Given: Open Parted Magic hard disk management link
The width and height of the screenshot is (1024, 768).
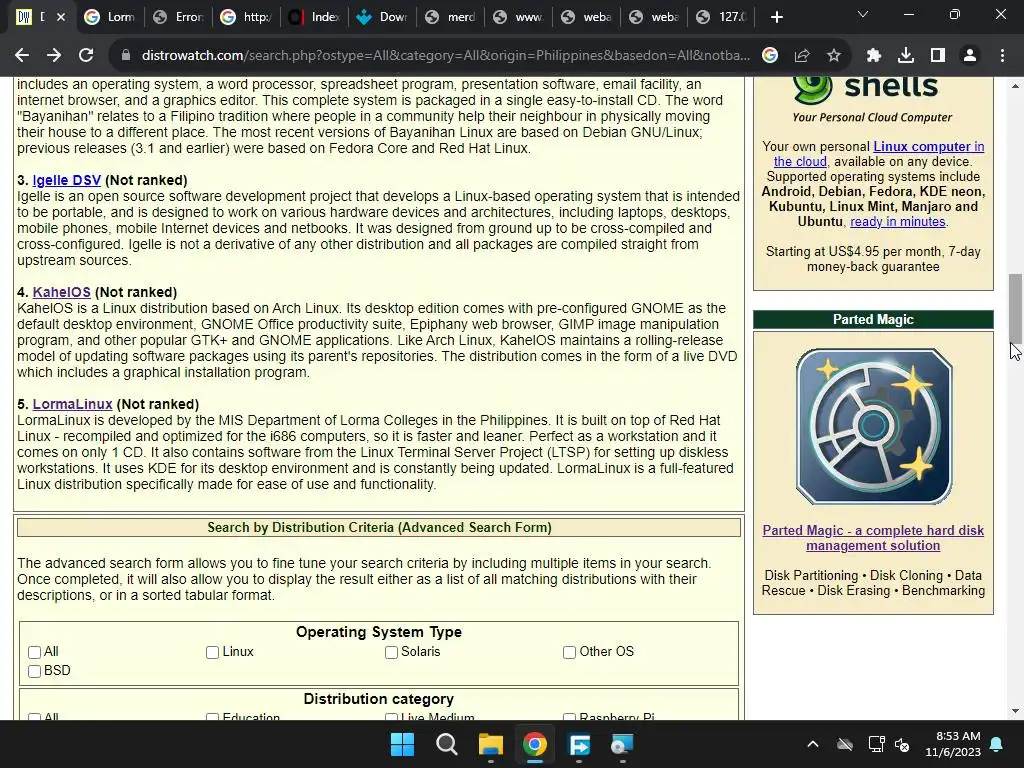Looking at the screenshot, I should [873, 538].
